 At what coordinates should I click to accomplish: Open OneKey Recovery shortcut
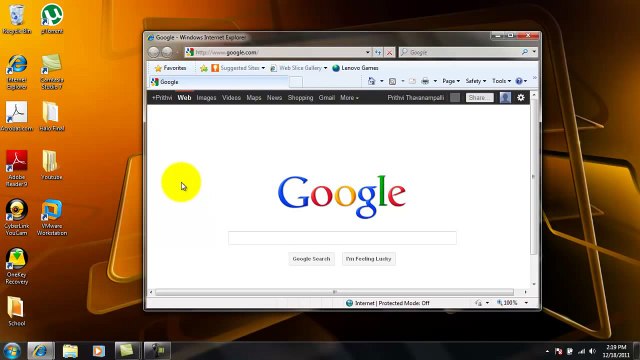click(x=17, y=266)
